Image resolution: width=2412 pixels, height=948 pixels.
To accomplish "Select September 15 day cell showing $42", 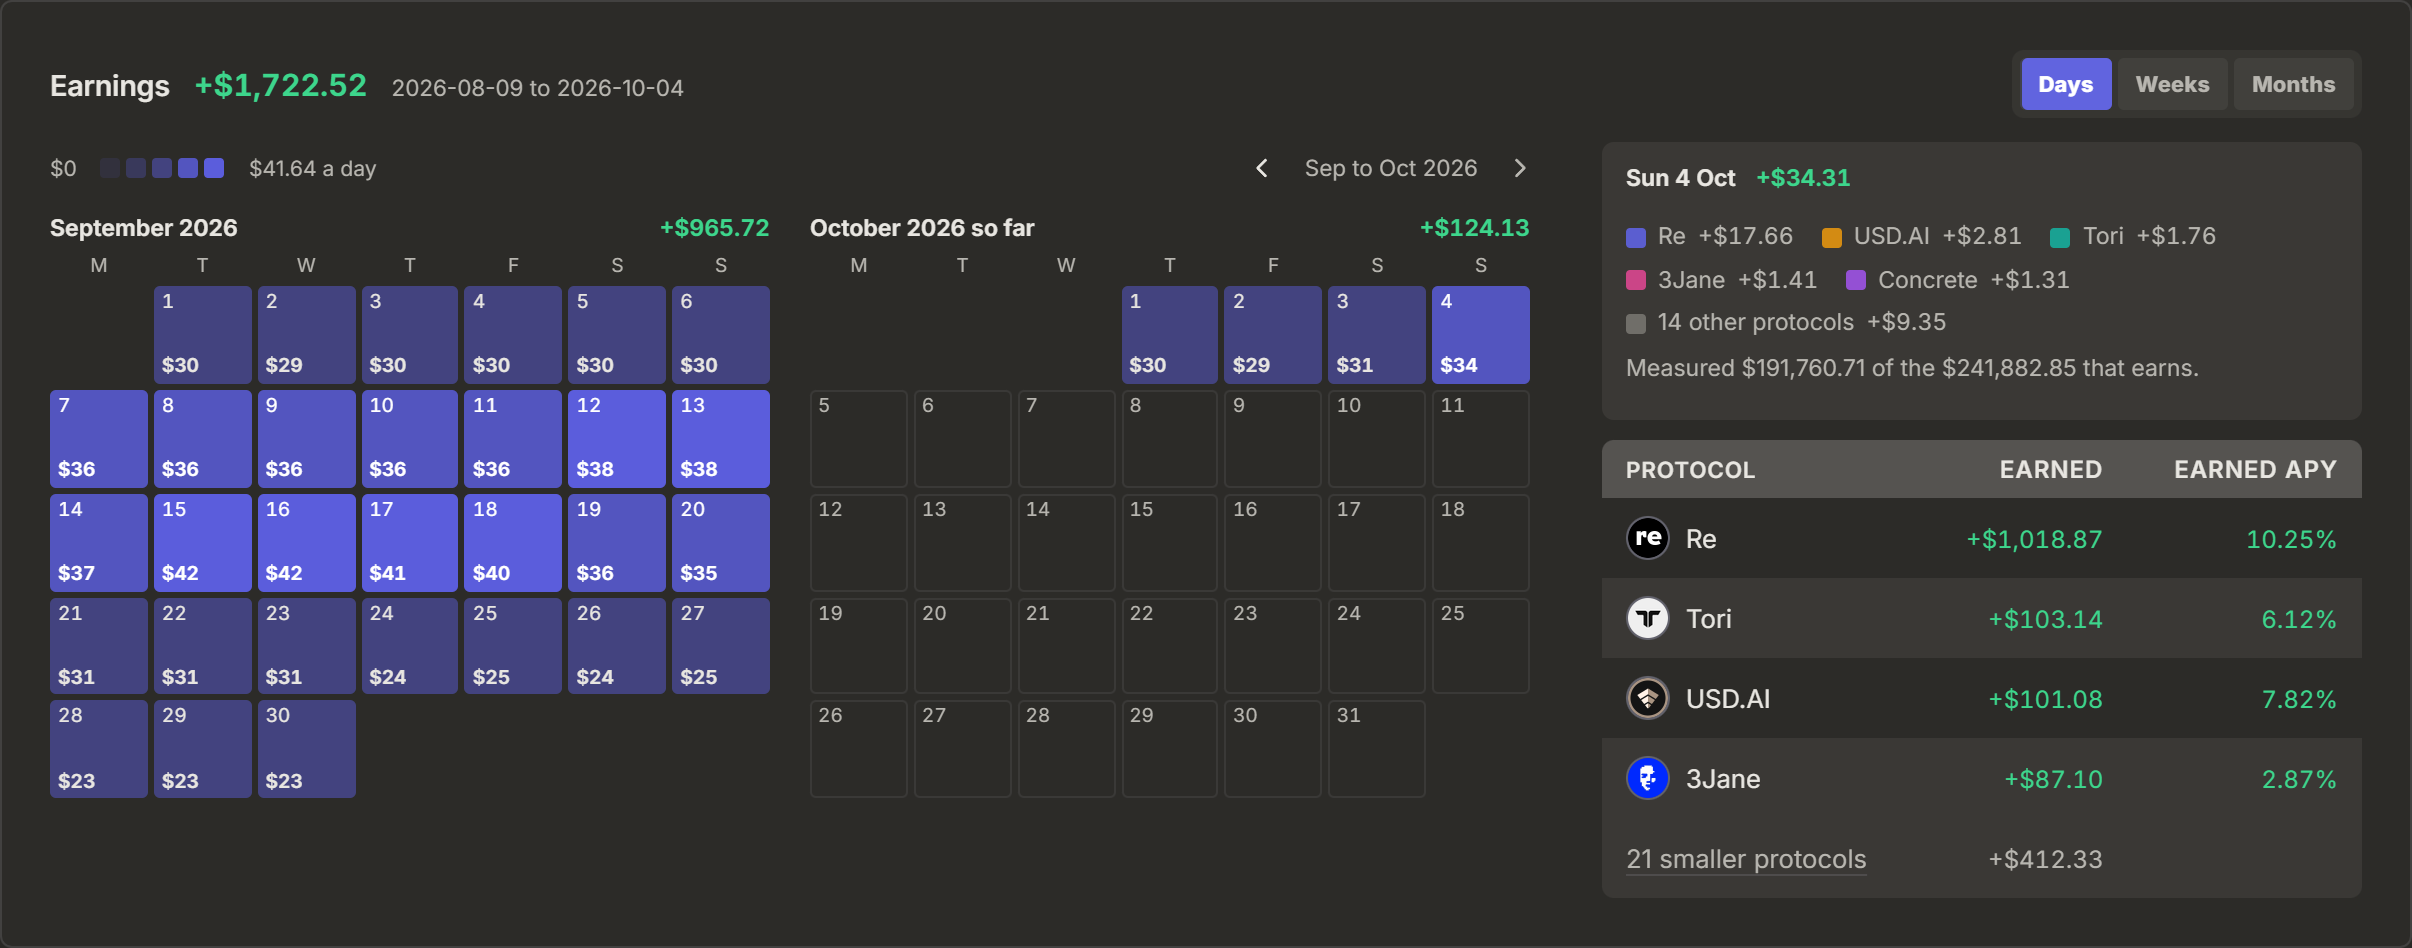I will click(x=203, y=543).
